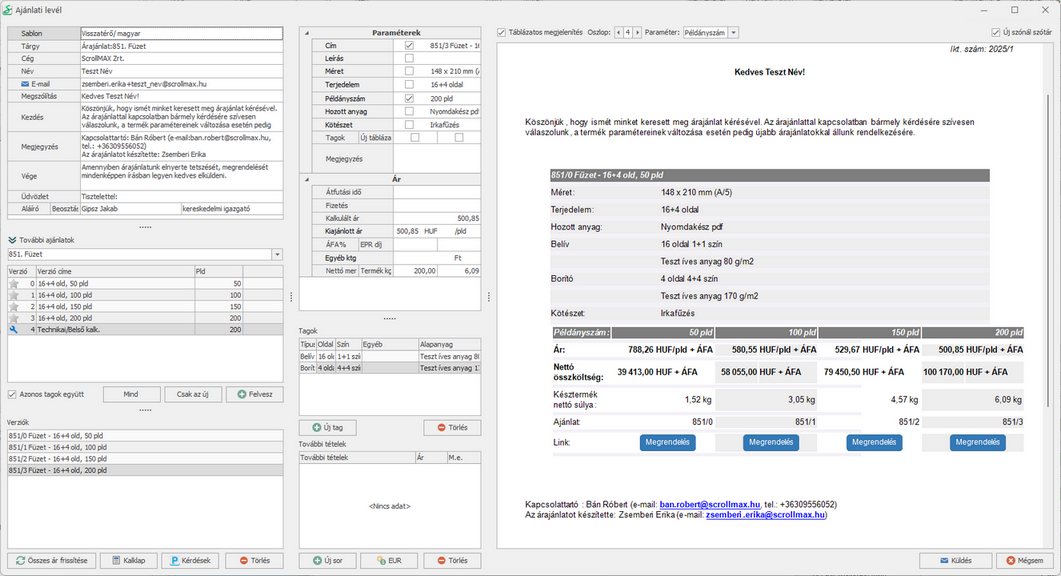Open the Kalklap calculation sheet
The image size is (1061, 576).
click(128, 561)
